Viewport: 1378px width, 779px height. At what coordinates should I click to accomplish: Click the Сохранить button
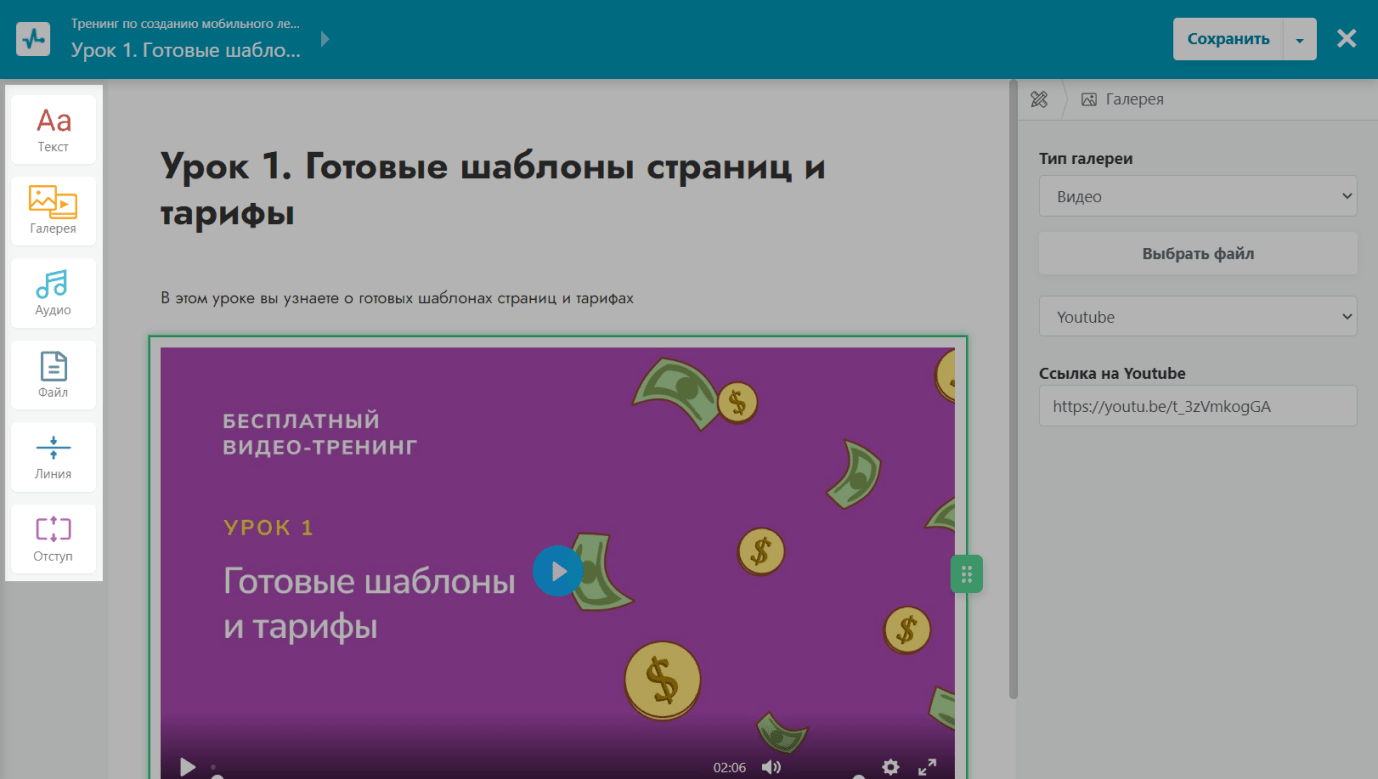click(1228, 39)
